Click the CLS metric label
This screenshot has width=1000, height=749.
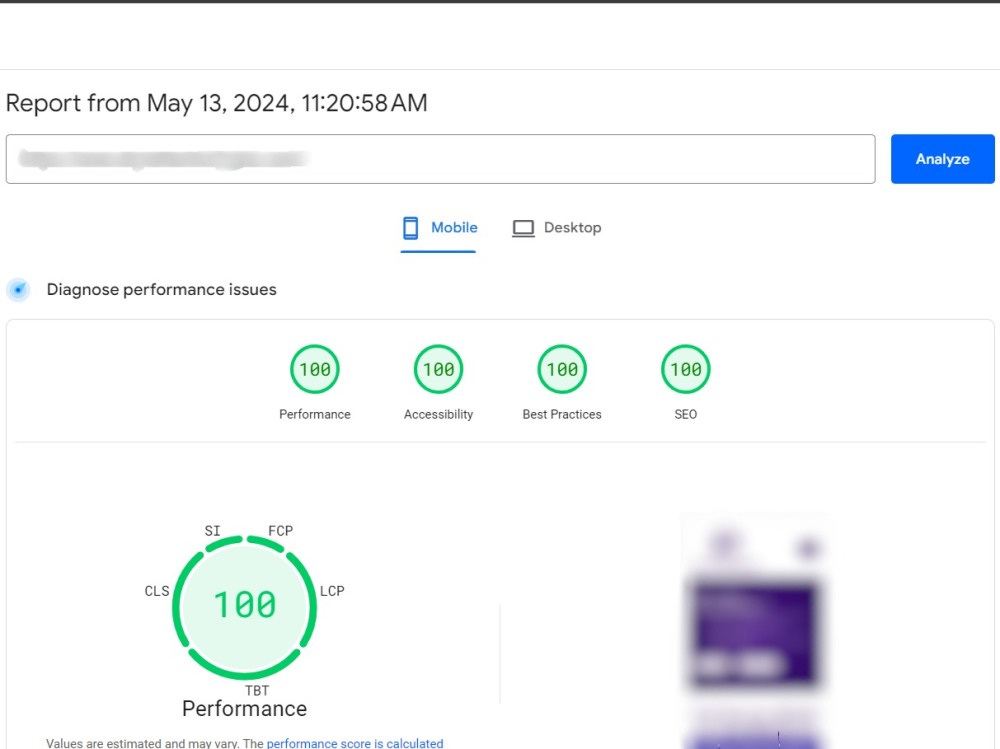click(157, 591)
